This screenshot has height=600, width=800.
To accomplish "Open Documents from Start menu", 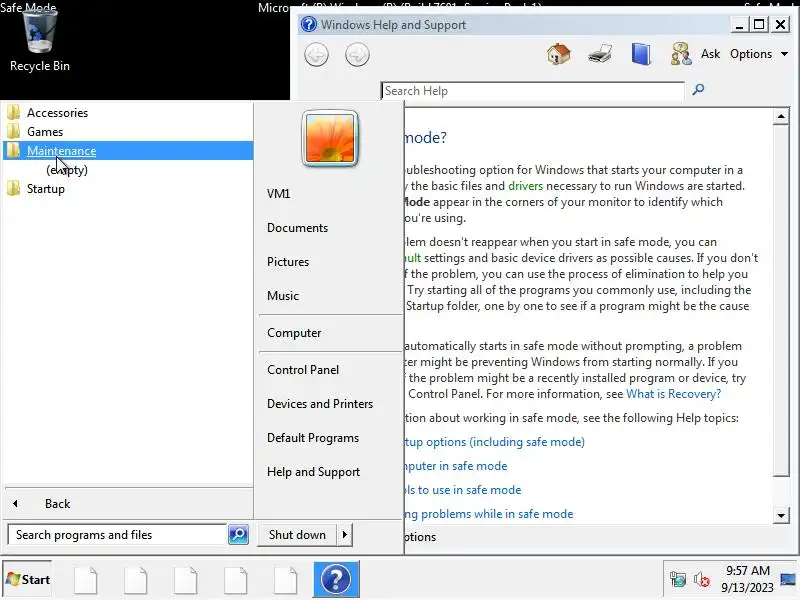I will (297, 228).
